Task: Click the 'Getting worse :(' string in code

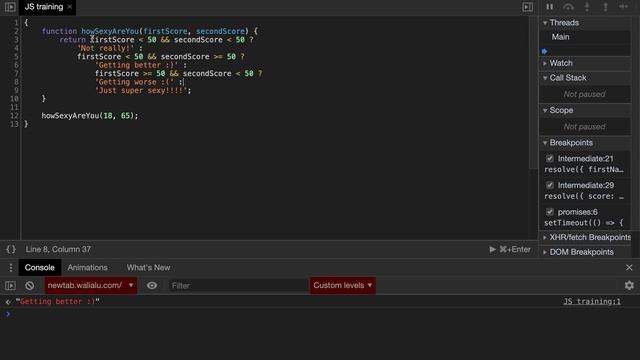Action: (134, 82)
